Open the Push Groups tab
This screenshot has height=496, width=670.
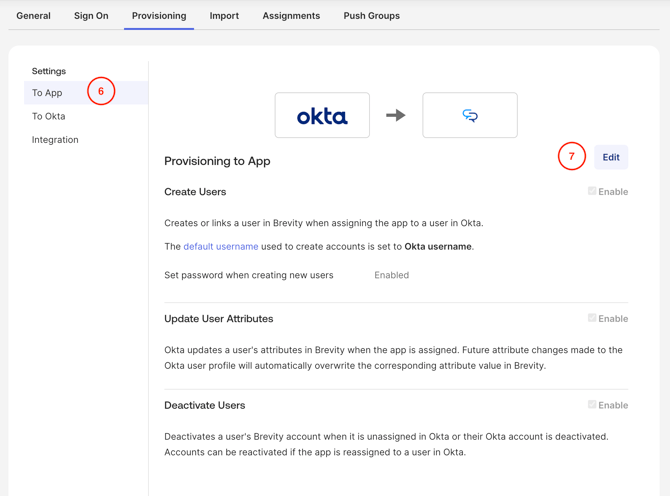(371, 16)
